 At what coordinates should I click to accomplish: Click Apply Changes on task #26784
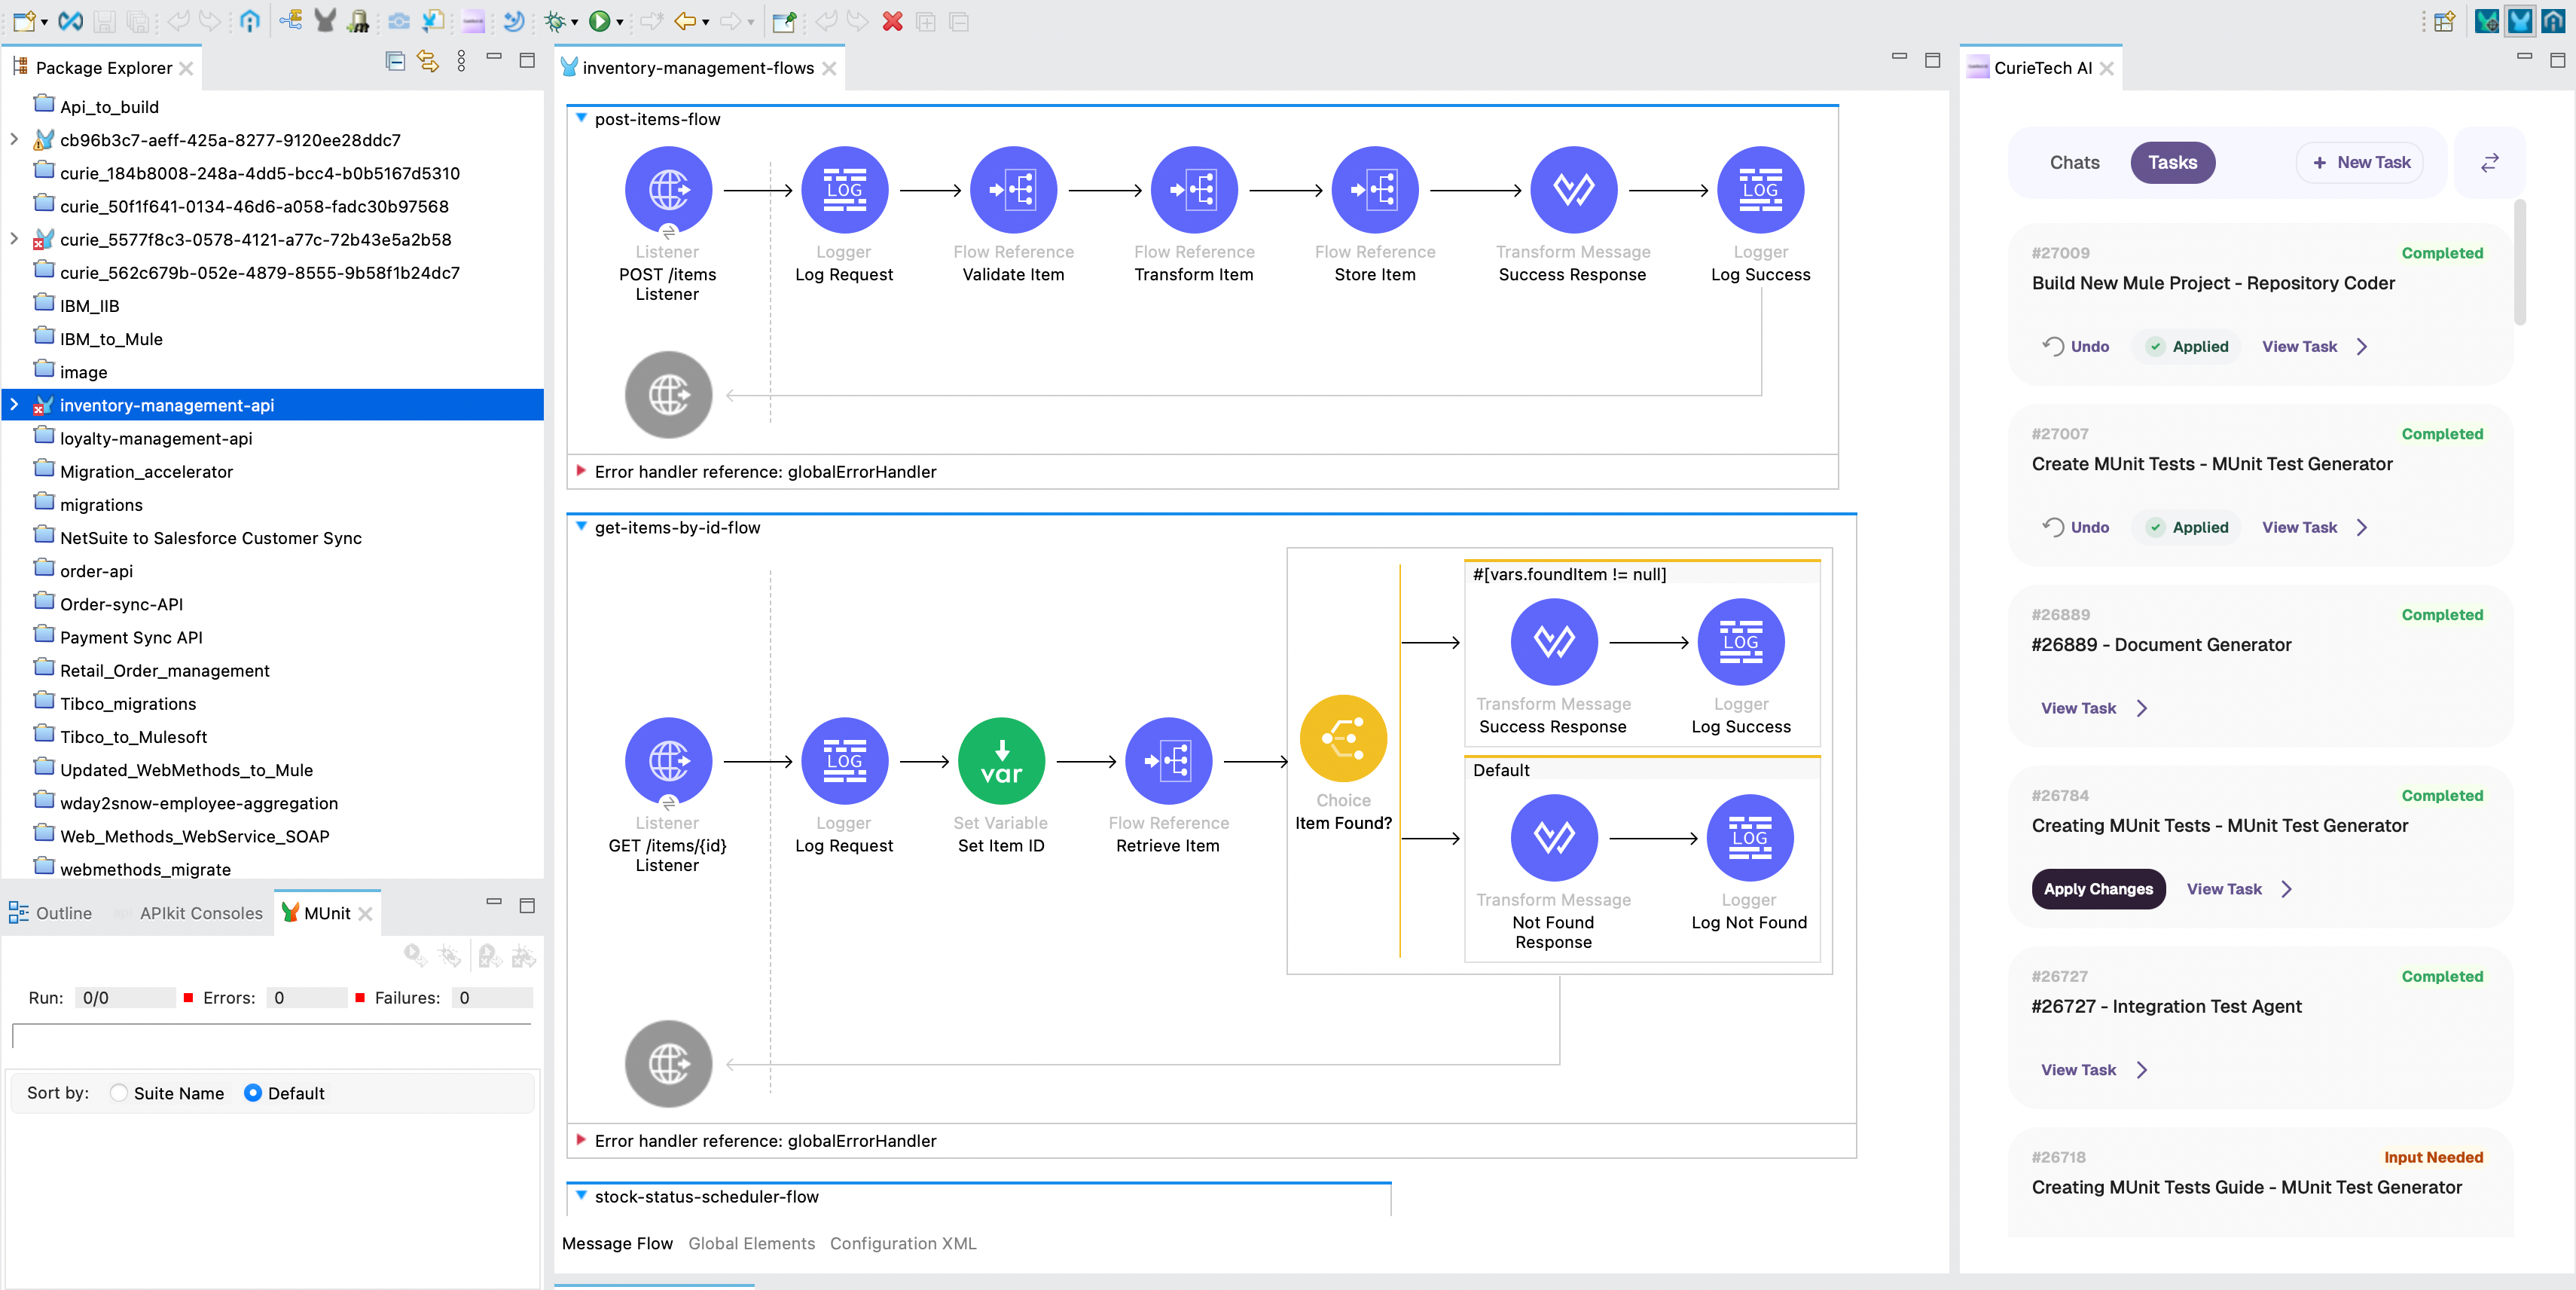click(x=2097, y=889)
